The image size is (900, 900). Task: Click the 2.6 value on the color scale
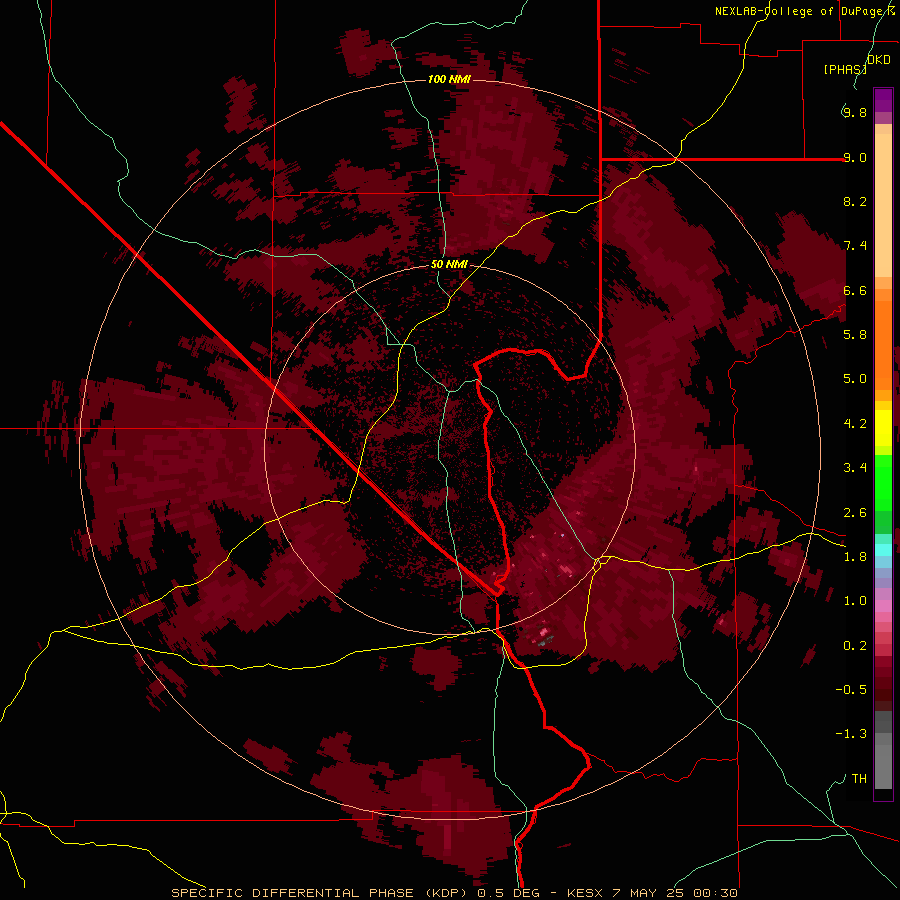855,513
